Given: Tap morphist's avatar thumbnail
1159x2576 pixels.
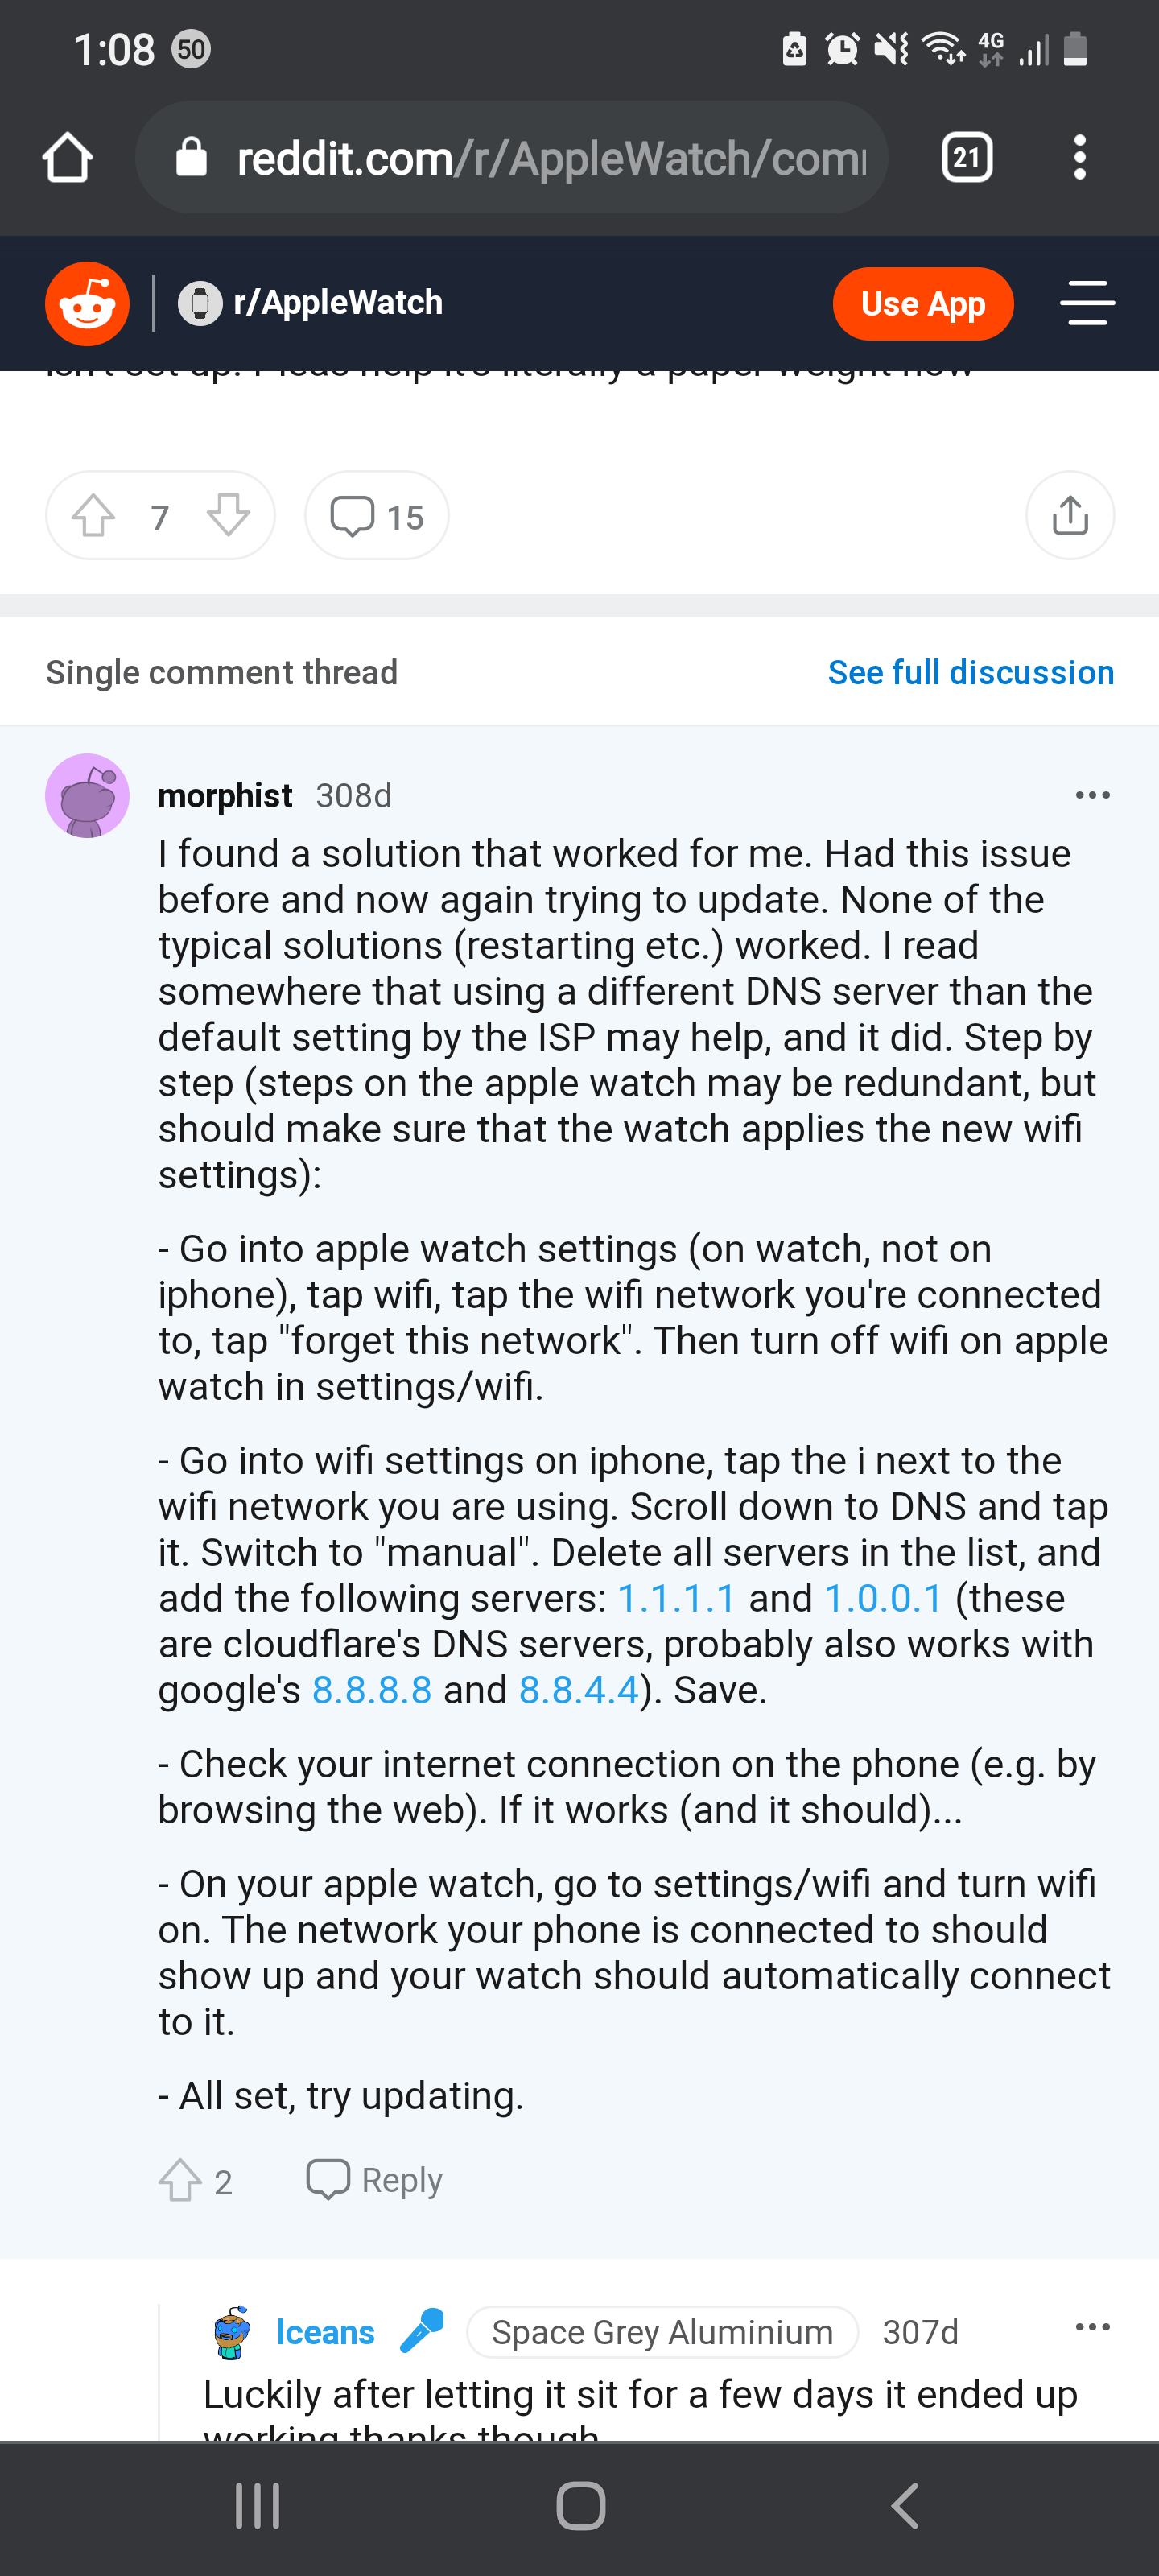Looking at the screenshot, I should [x=87, y=796].
